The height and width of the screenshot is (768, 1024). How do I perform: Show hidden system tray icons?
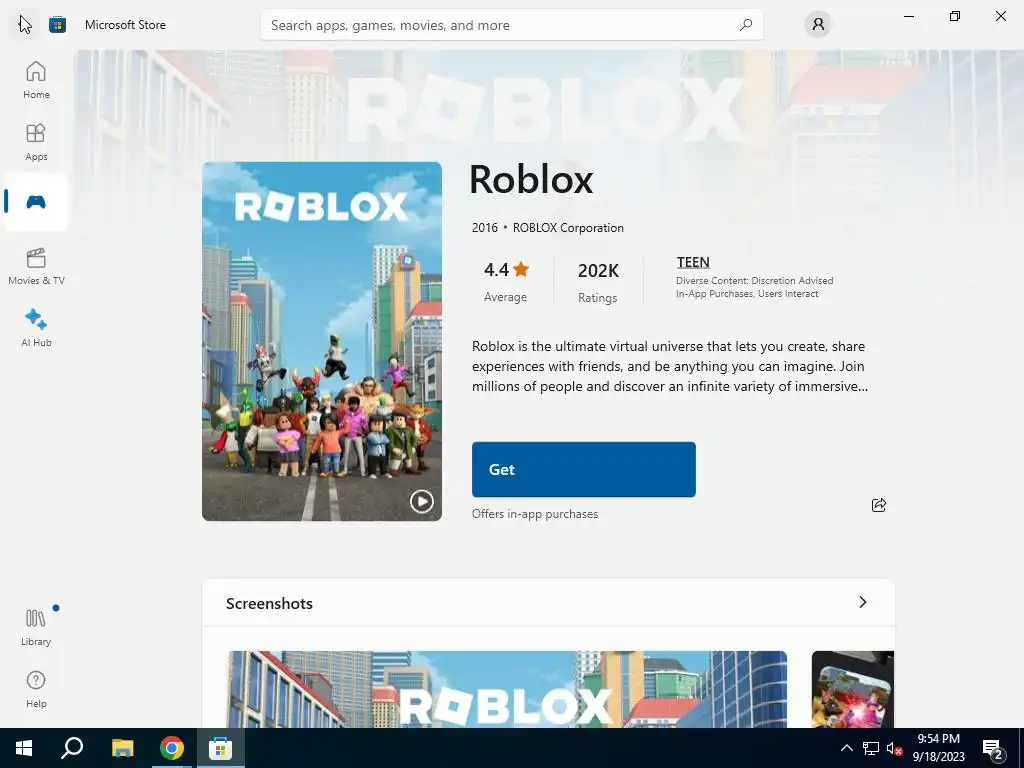tap(846, 748)
